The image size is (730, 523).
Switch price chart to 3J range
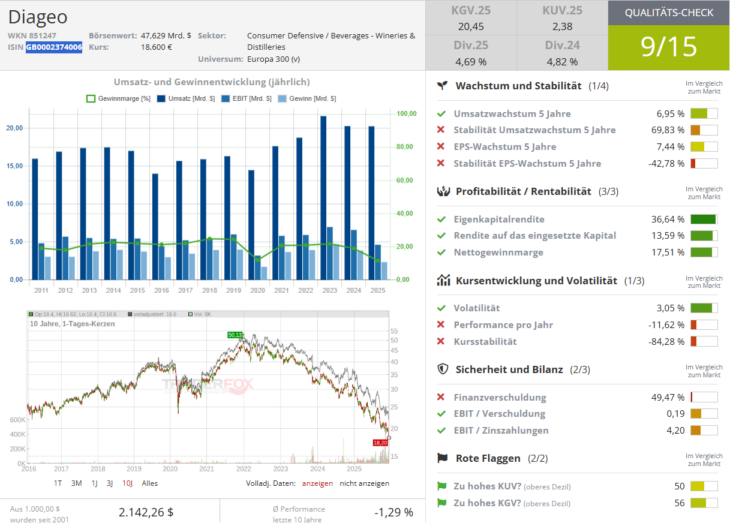[x=94, y=483]
